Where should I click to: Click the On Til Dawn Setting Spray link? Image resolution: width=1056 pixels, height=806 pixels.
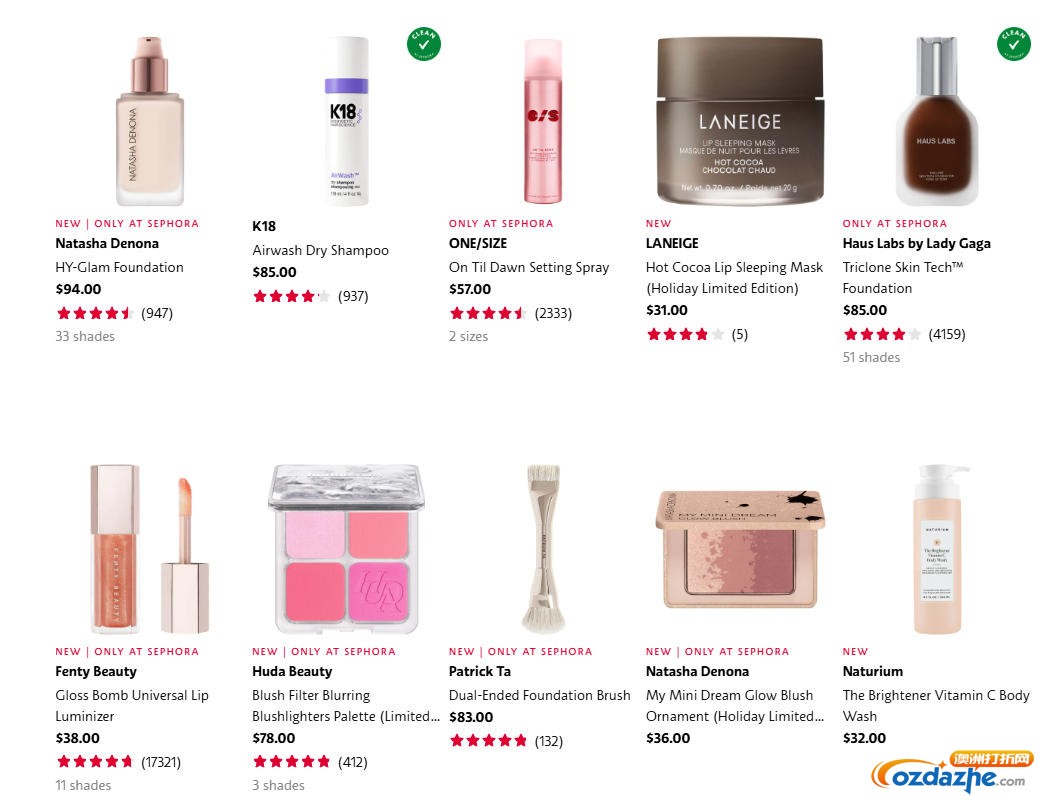coord(529,267)
